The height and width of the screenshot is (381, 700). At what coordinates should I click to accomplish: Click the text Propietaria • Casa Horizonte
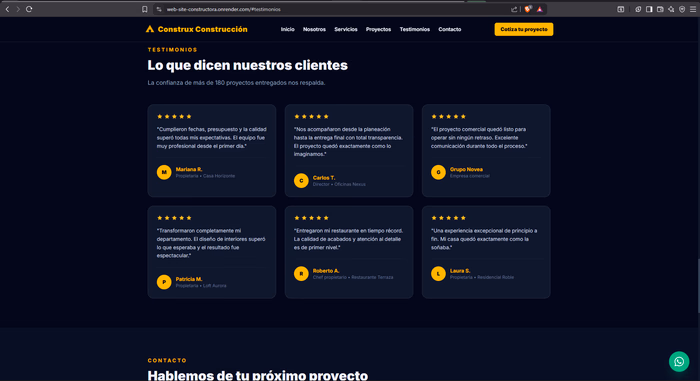tap(205, 176)
